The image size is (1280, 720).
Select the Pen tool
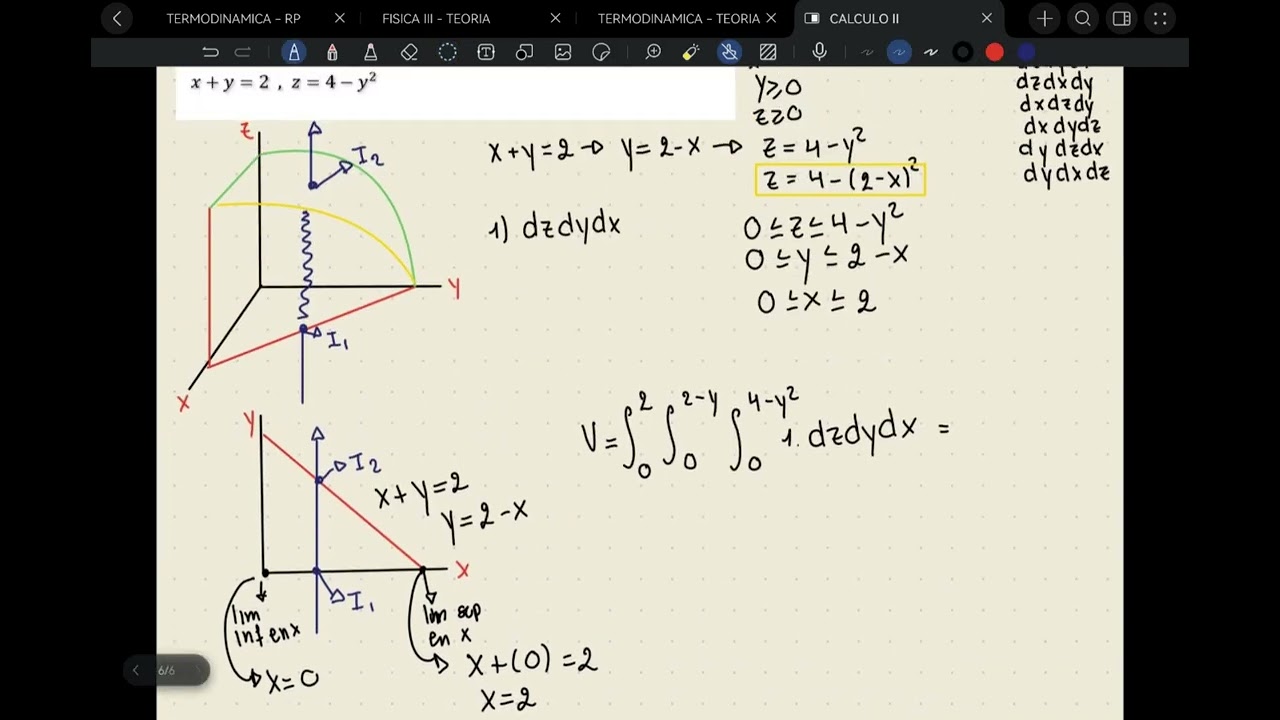293,52
